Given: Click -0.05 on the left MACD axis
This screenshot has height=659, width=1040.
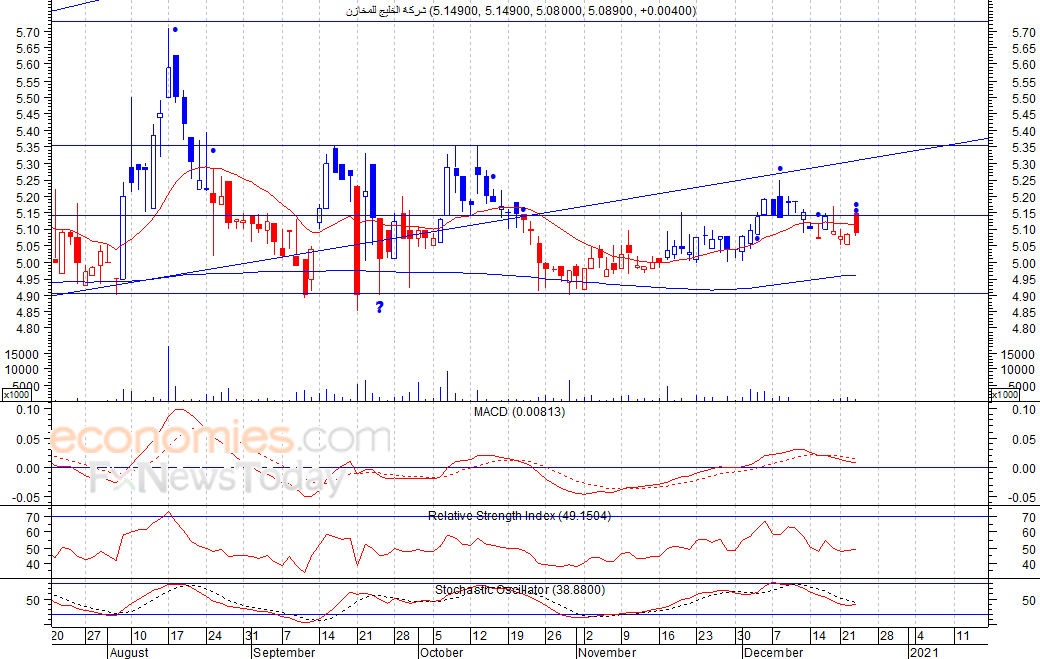Looking at the screenshot, I should click(27, 497).
